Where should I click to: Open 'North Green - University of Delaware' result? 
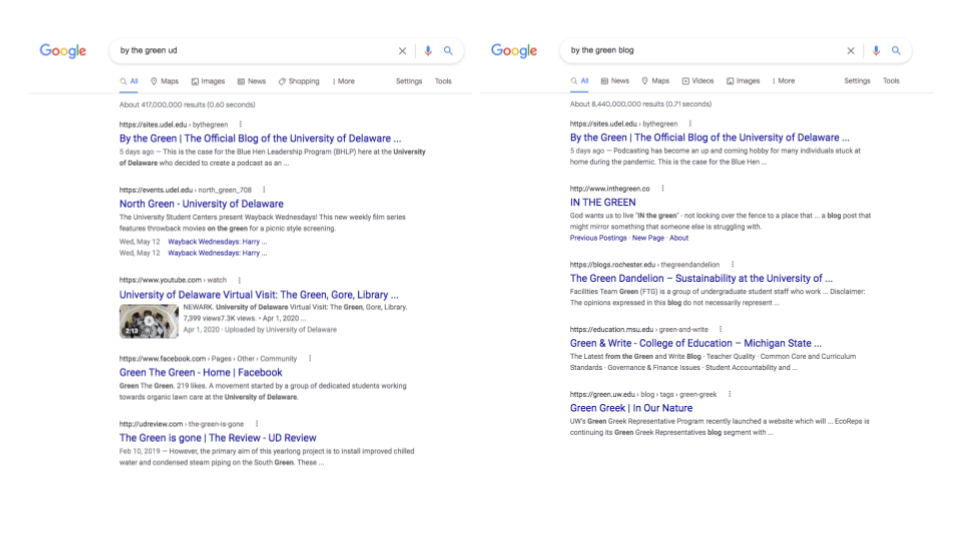(x=201, y=204)
